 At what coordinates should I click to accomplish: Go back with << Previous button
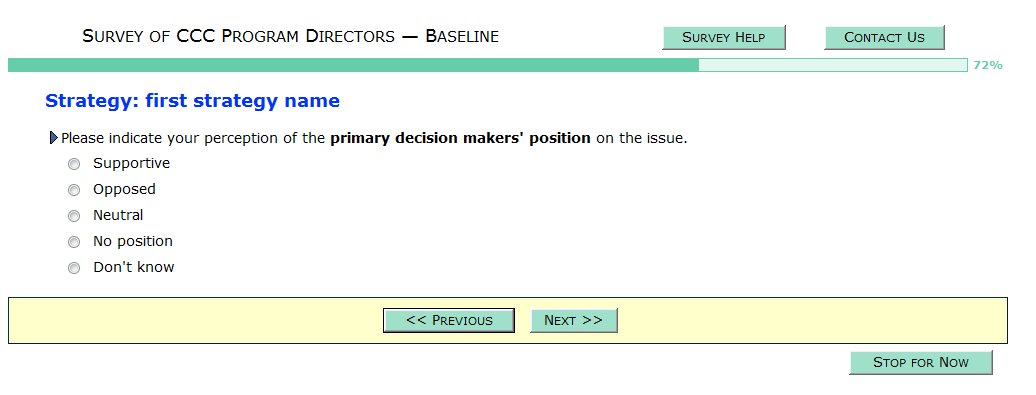pyautogui.click(x=449, y=320)
